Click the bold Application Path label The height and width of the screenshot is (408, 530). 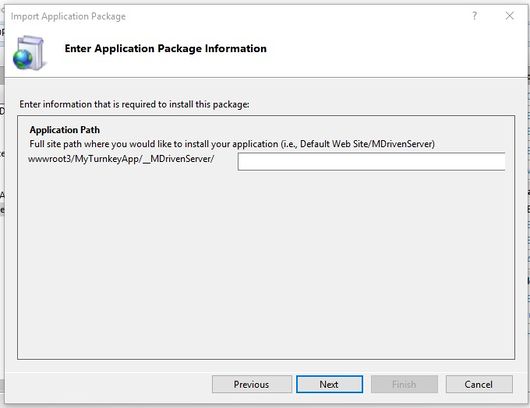click(65, 130)
